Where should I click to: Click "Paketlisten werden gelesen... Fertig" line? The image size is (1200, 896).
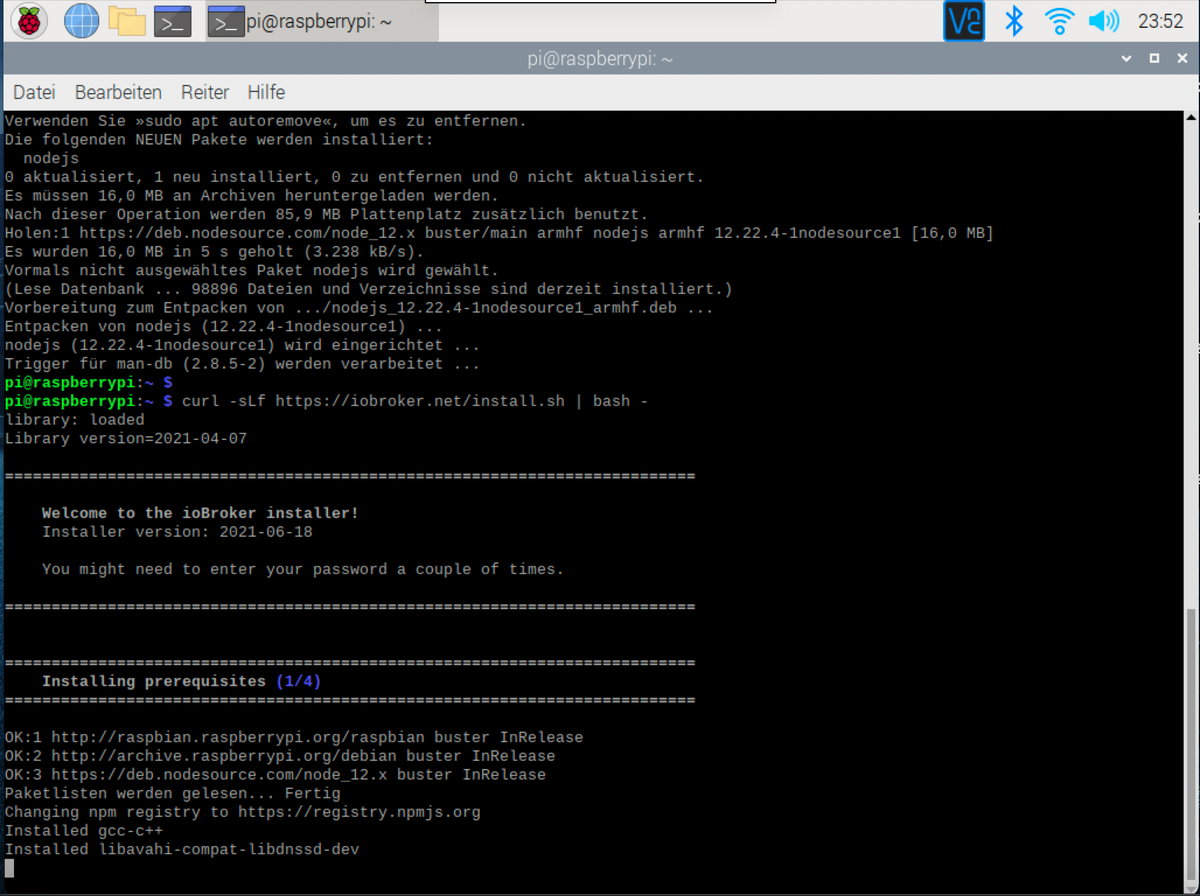click(x=173, y=793)
